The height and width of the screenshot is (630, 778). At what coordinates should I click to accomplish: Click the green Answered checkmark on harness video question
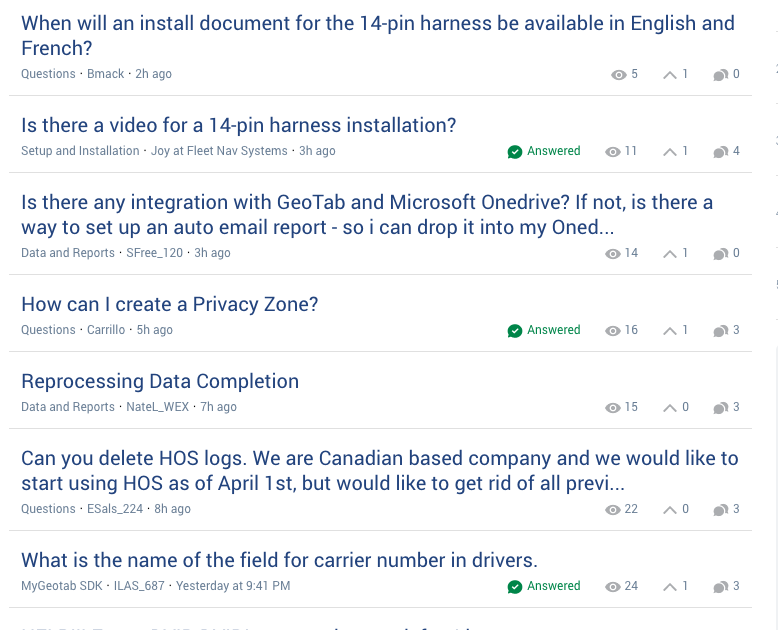[515, 152]
